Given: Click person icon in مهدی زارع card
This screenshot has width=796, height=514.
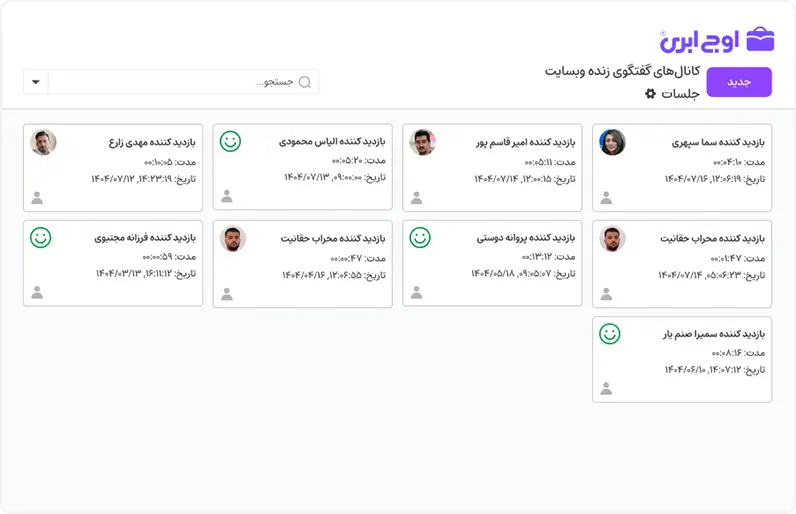Looking at the screenshot, I should (37, 197).
